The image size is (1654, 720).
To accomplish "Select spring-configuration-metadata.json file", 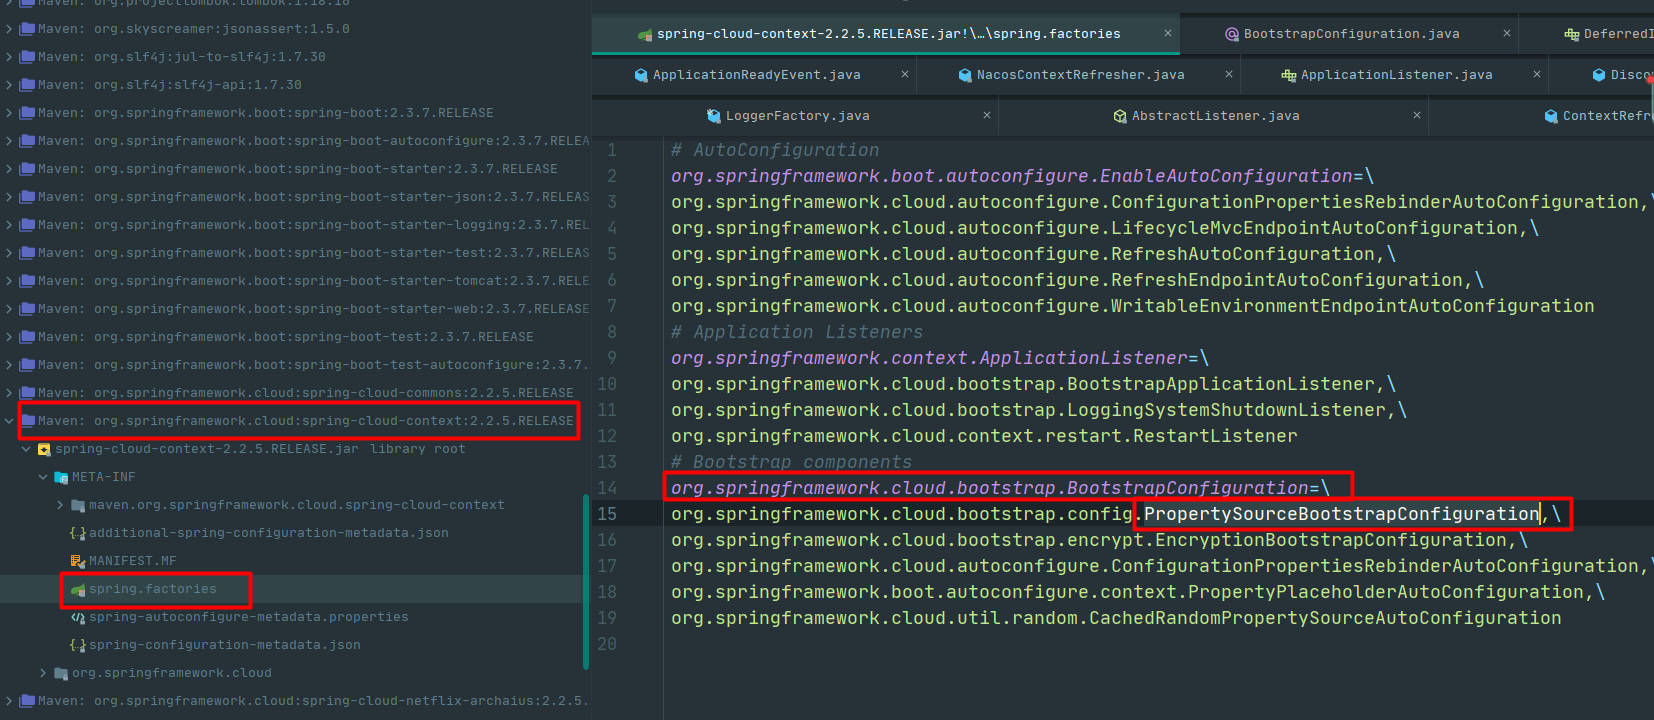I will (x=224, y=645).
